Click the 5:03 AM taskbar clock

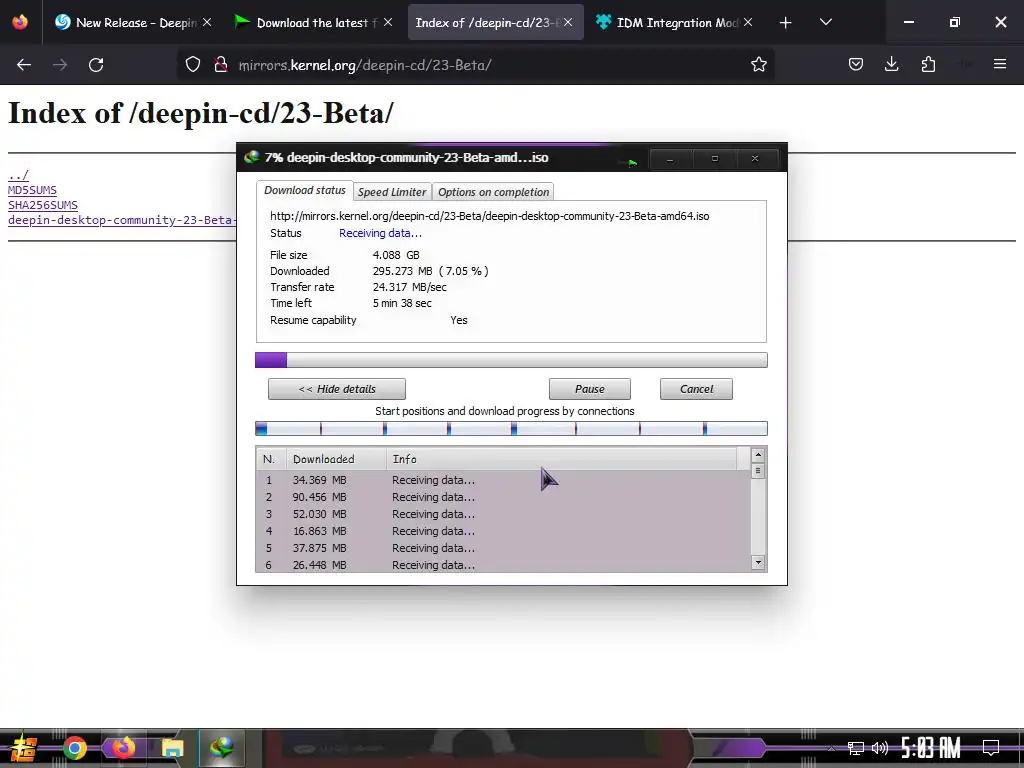[x=931, y=748]
